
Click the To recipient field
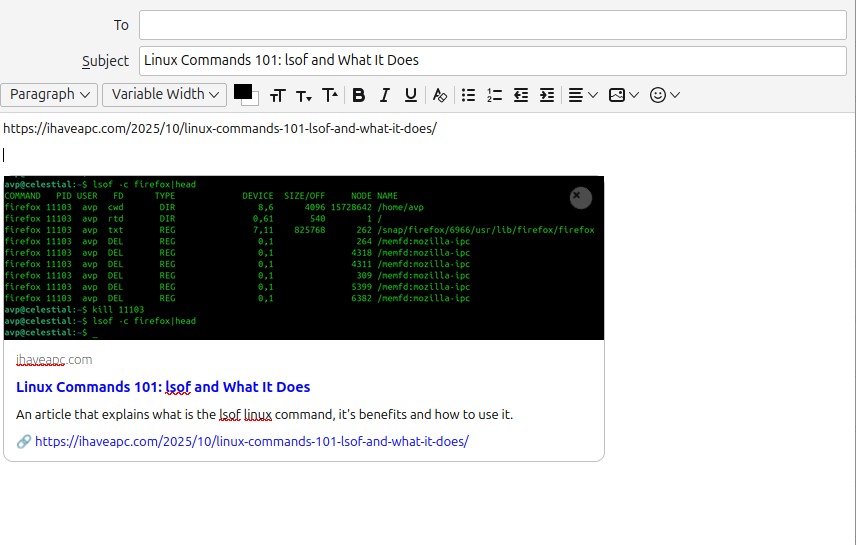click(492, 25)
